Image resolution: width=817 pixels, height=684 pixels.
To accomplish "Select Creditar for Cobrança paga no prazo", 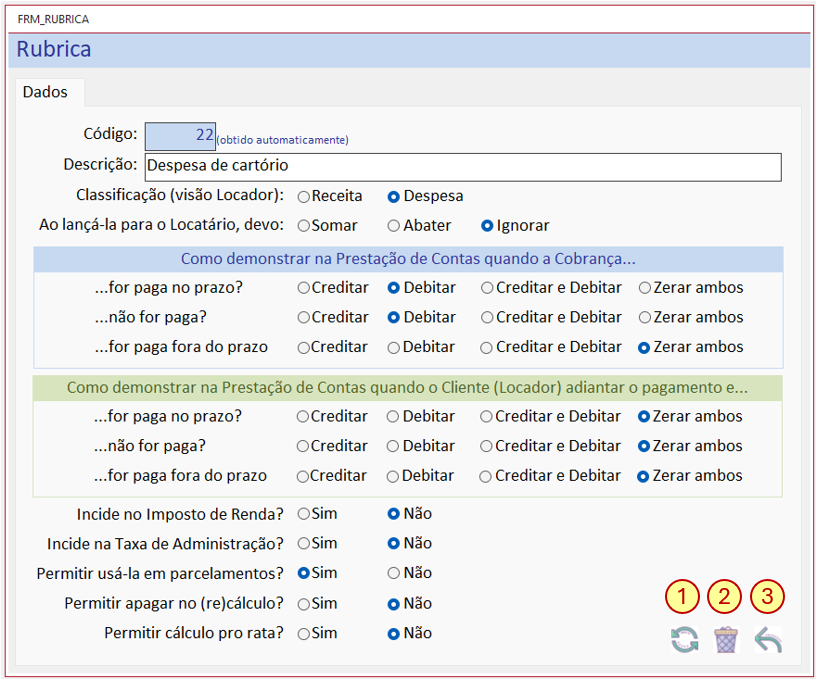I will (x=304, y=288).
